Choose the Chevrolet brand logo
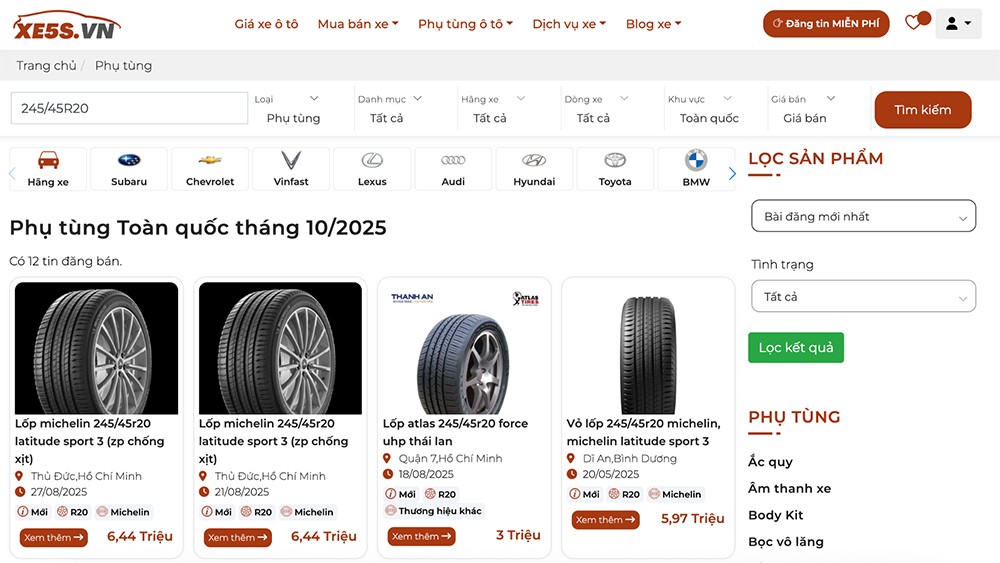Viewport: 1000px width, 563px height. click(210, 169)
